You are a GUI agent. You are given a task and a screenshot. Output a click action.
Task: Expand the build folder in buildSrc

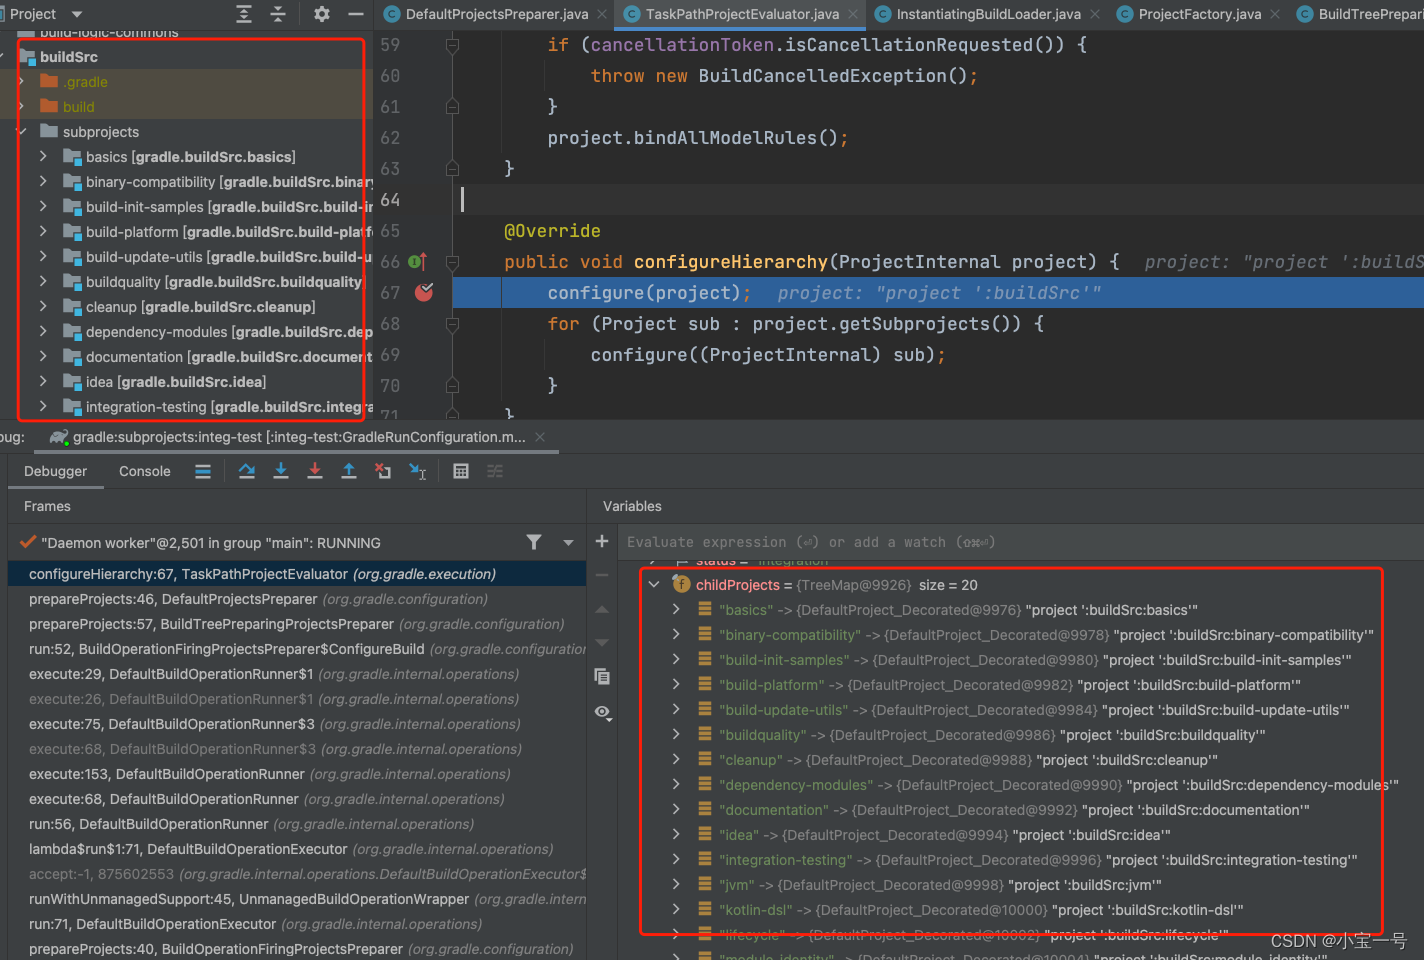pos(21,107)
